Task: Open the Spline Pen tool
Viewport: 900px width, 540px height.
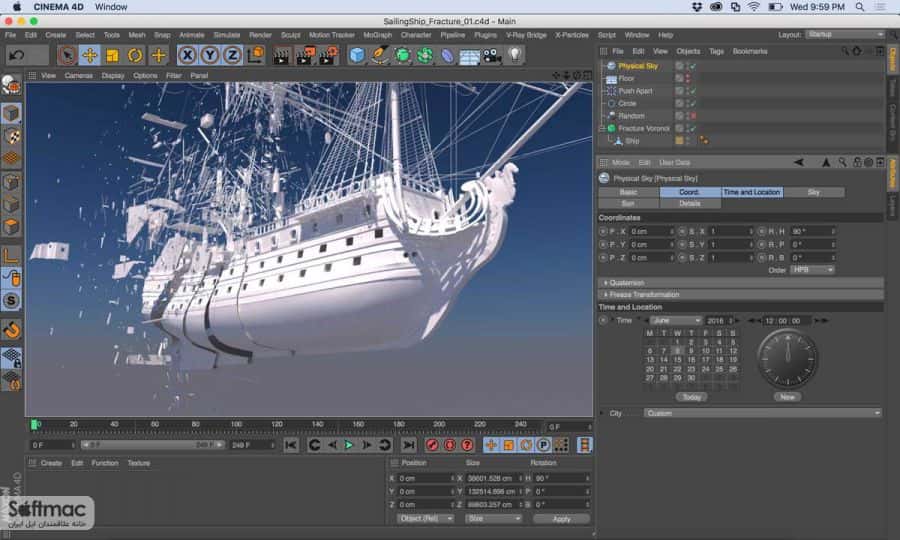Action: (x=379, y=56)
